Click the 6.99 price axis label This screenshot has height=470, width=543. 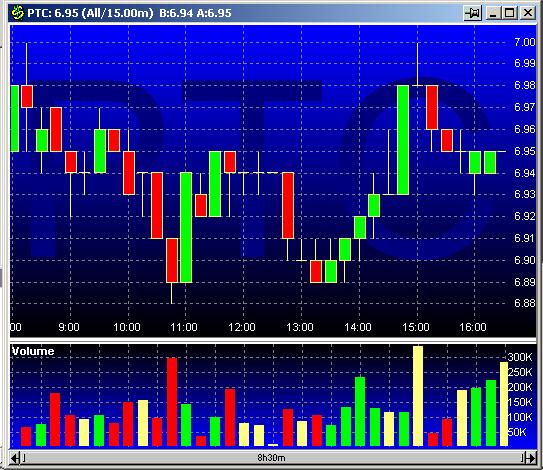click(525, 63)
